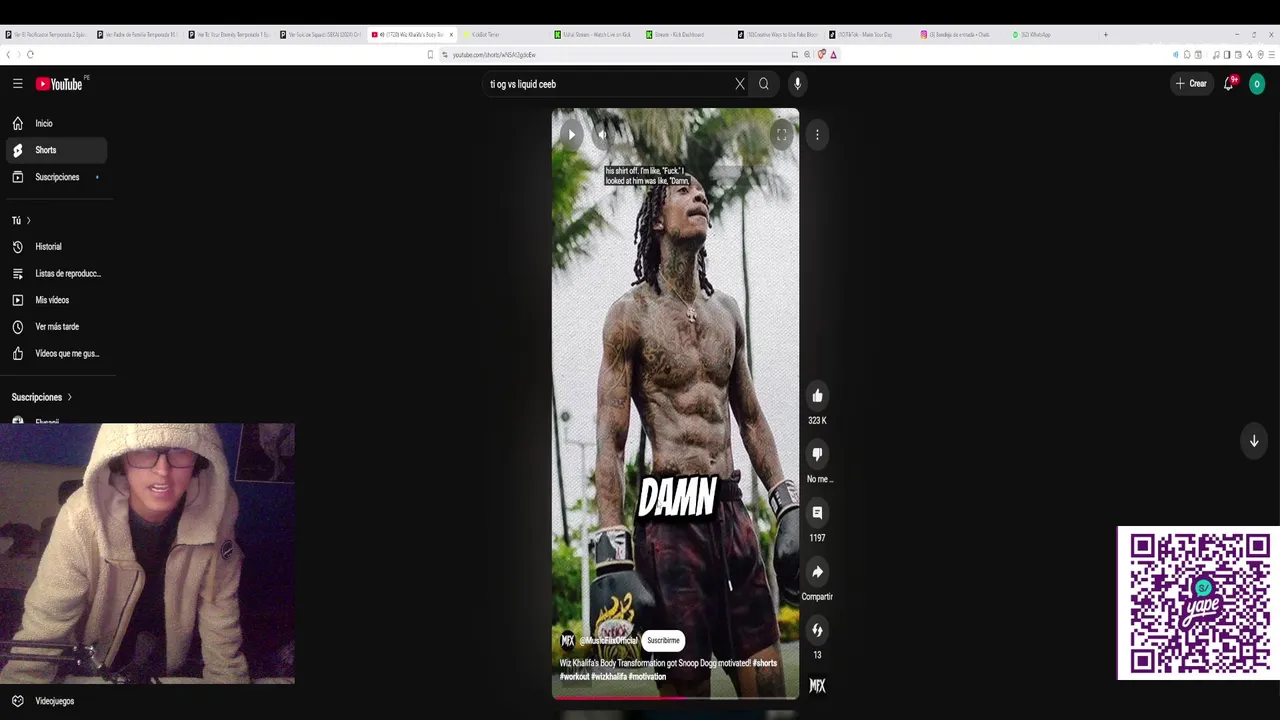Go to the next Short with down arrow
This screenshot has height=720, width=1280.
pos(1254,441)
